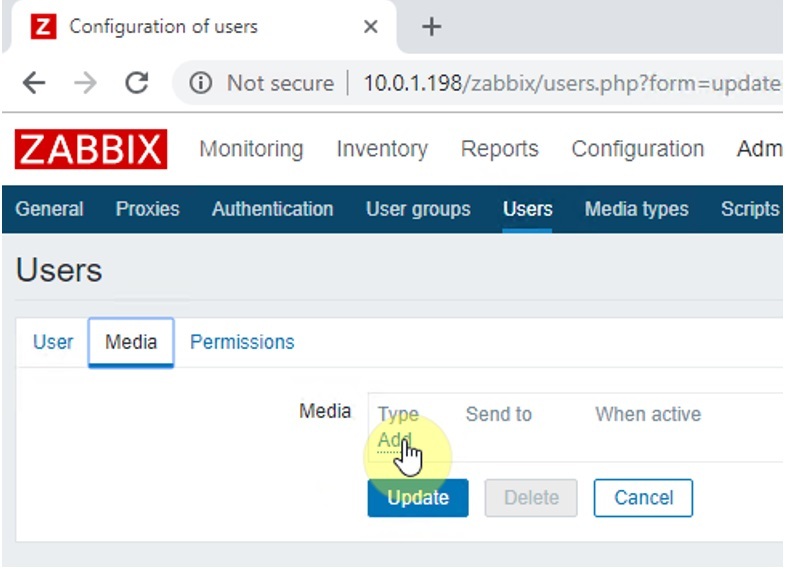
Task: Focus the browser address bar URL
Action: click(x=570, y=83)
